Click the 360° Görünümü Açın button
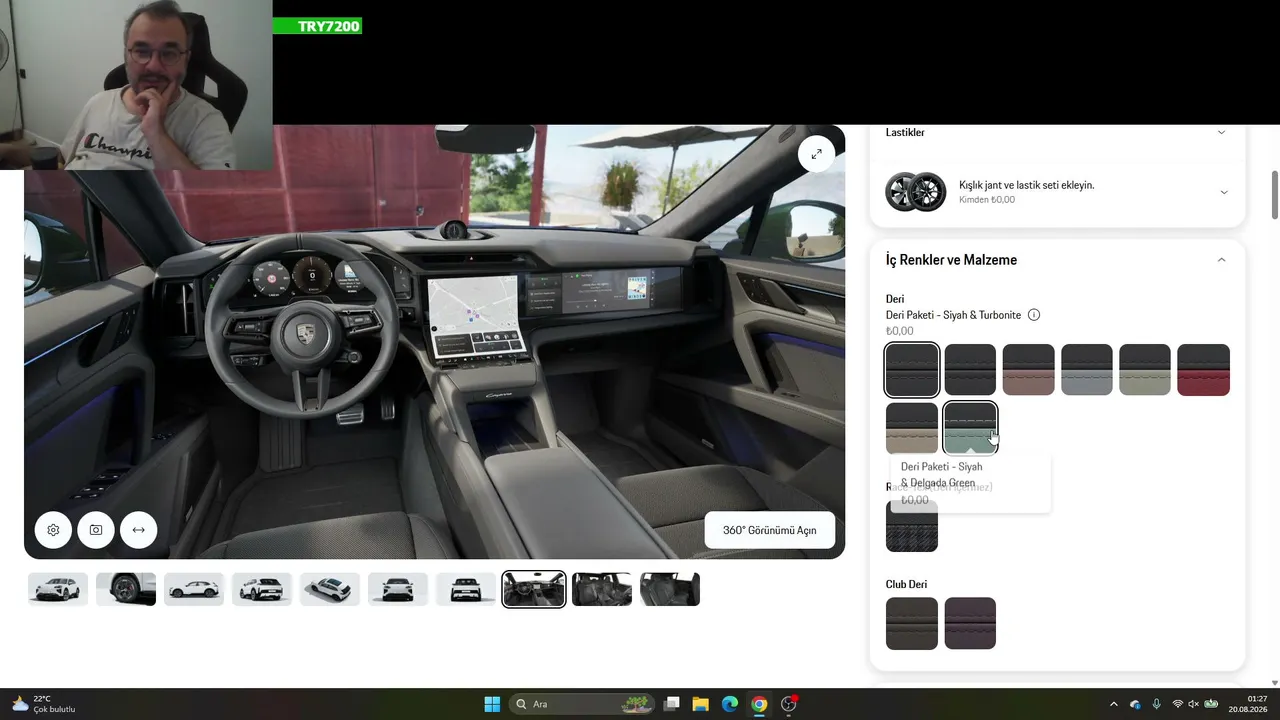The image size is (1280, 720). 770,530
